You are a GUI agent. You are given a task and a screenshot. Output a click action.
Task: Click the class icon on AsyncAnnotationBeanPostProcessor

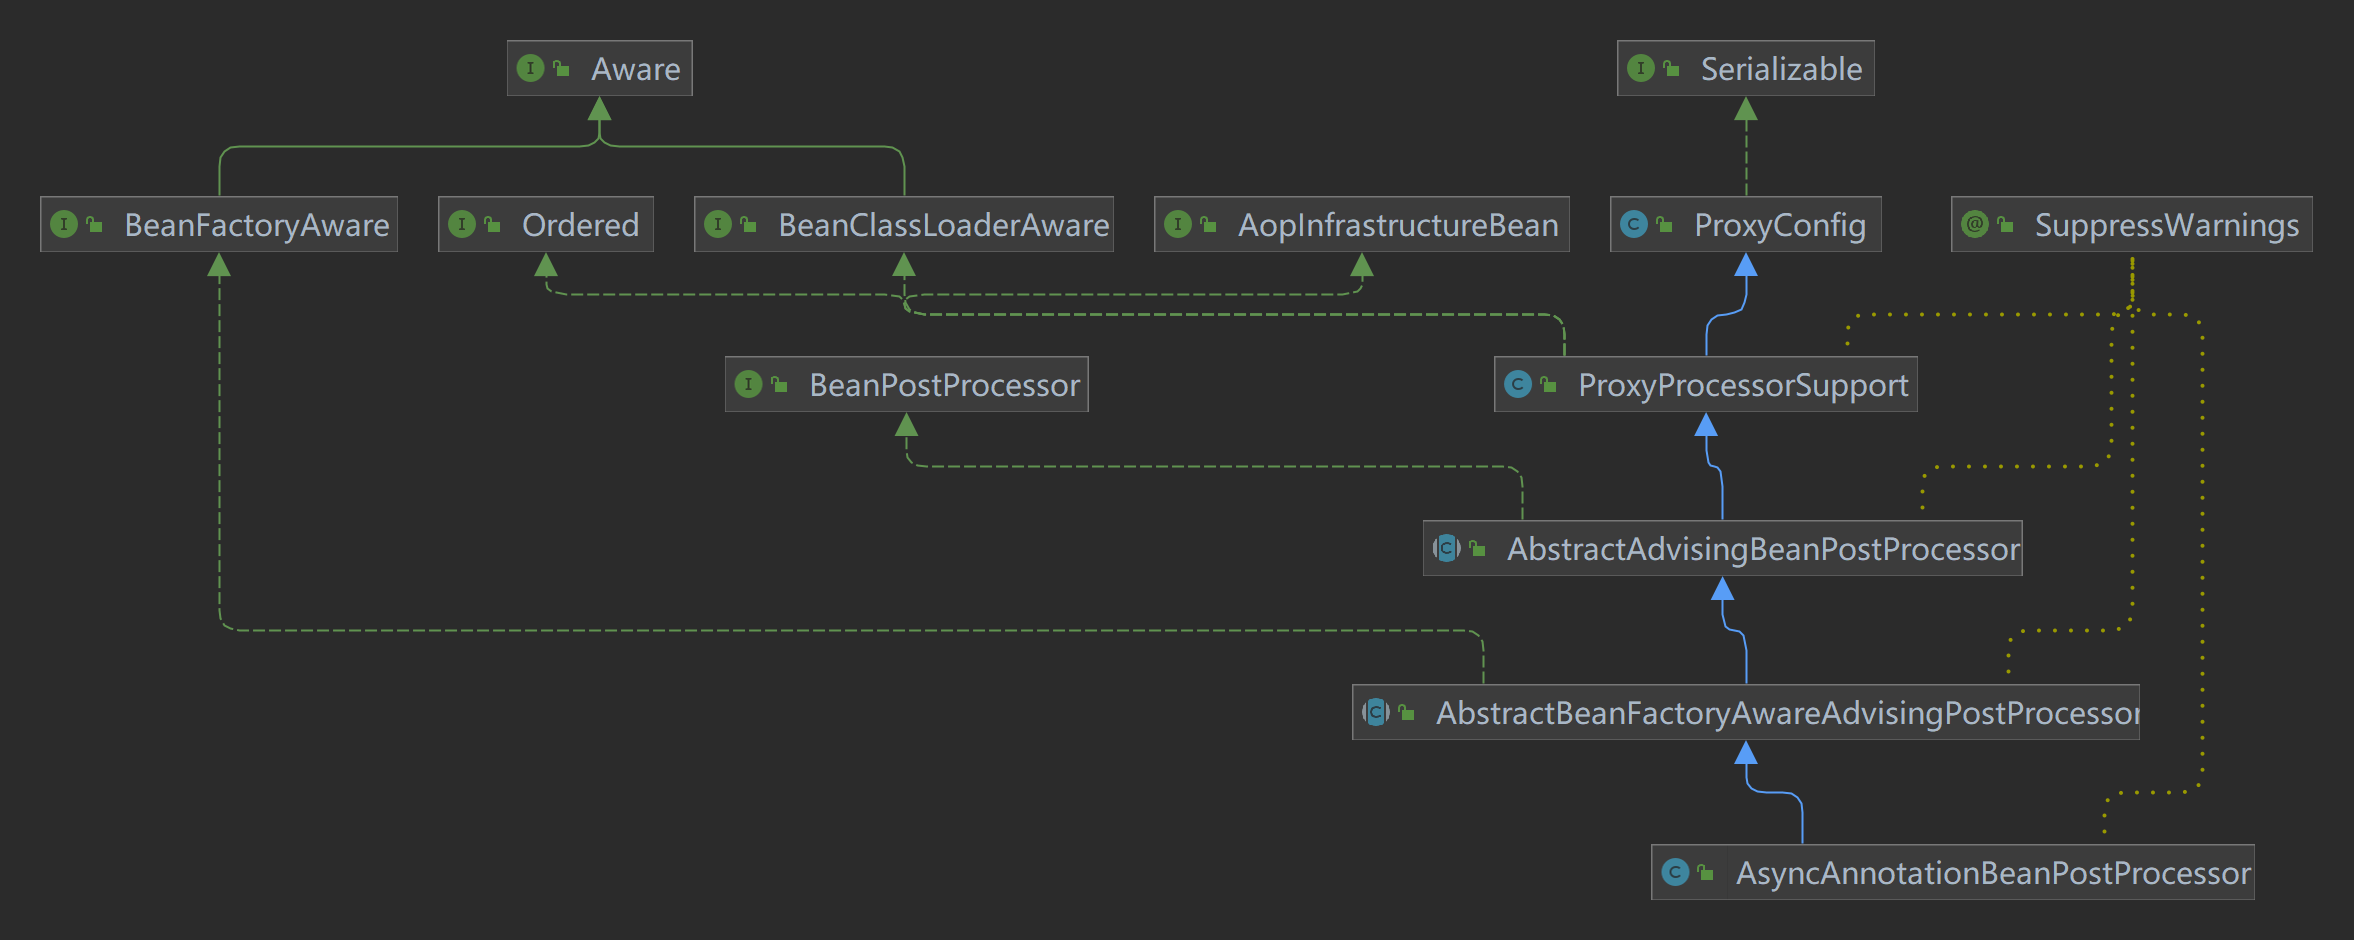tap(1674, 872)
